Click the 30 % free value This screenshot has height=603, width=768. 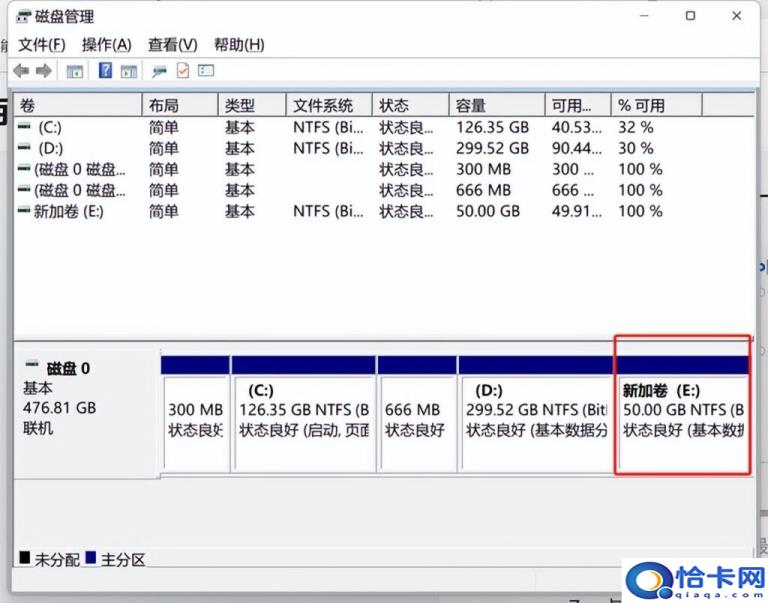point(635,148)
